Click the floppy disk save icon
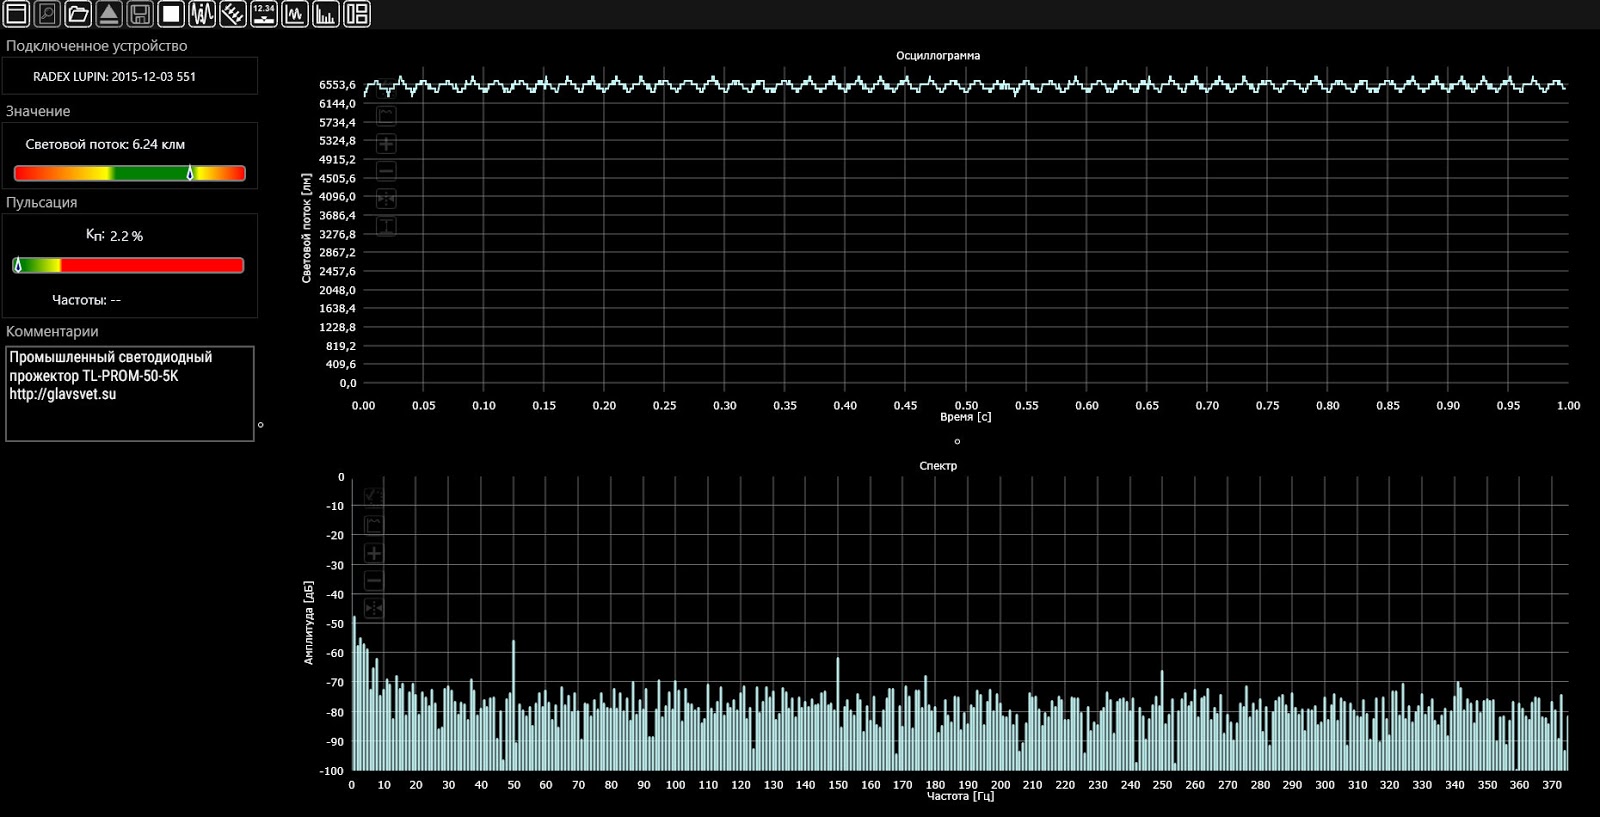The height and width of the screenshot is (817, 1600). tap(140, 14)
